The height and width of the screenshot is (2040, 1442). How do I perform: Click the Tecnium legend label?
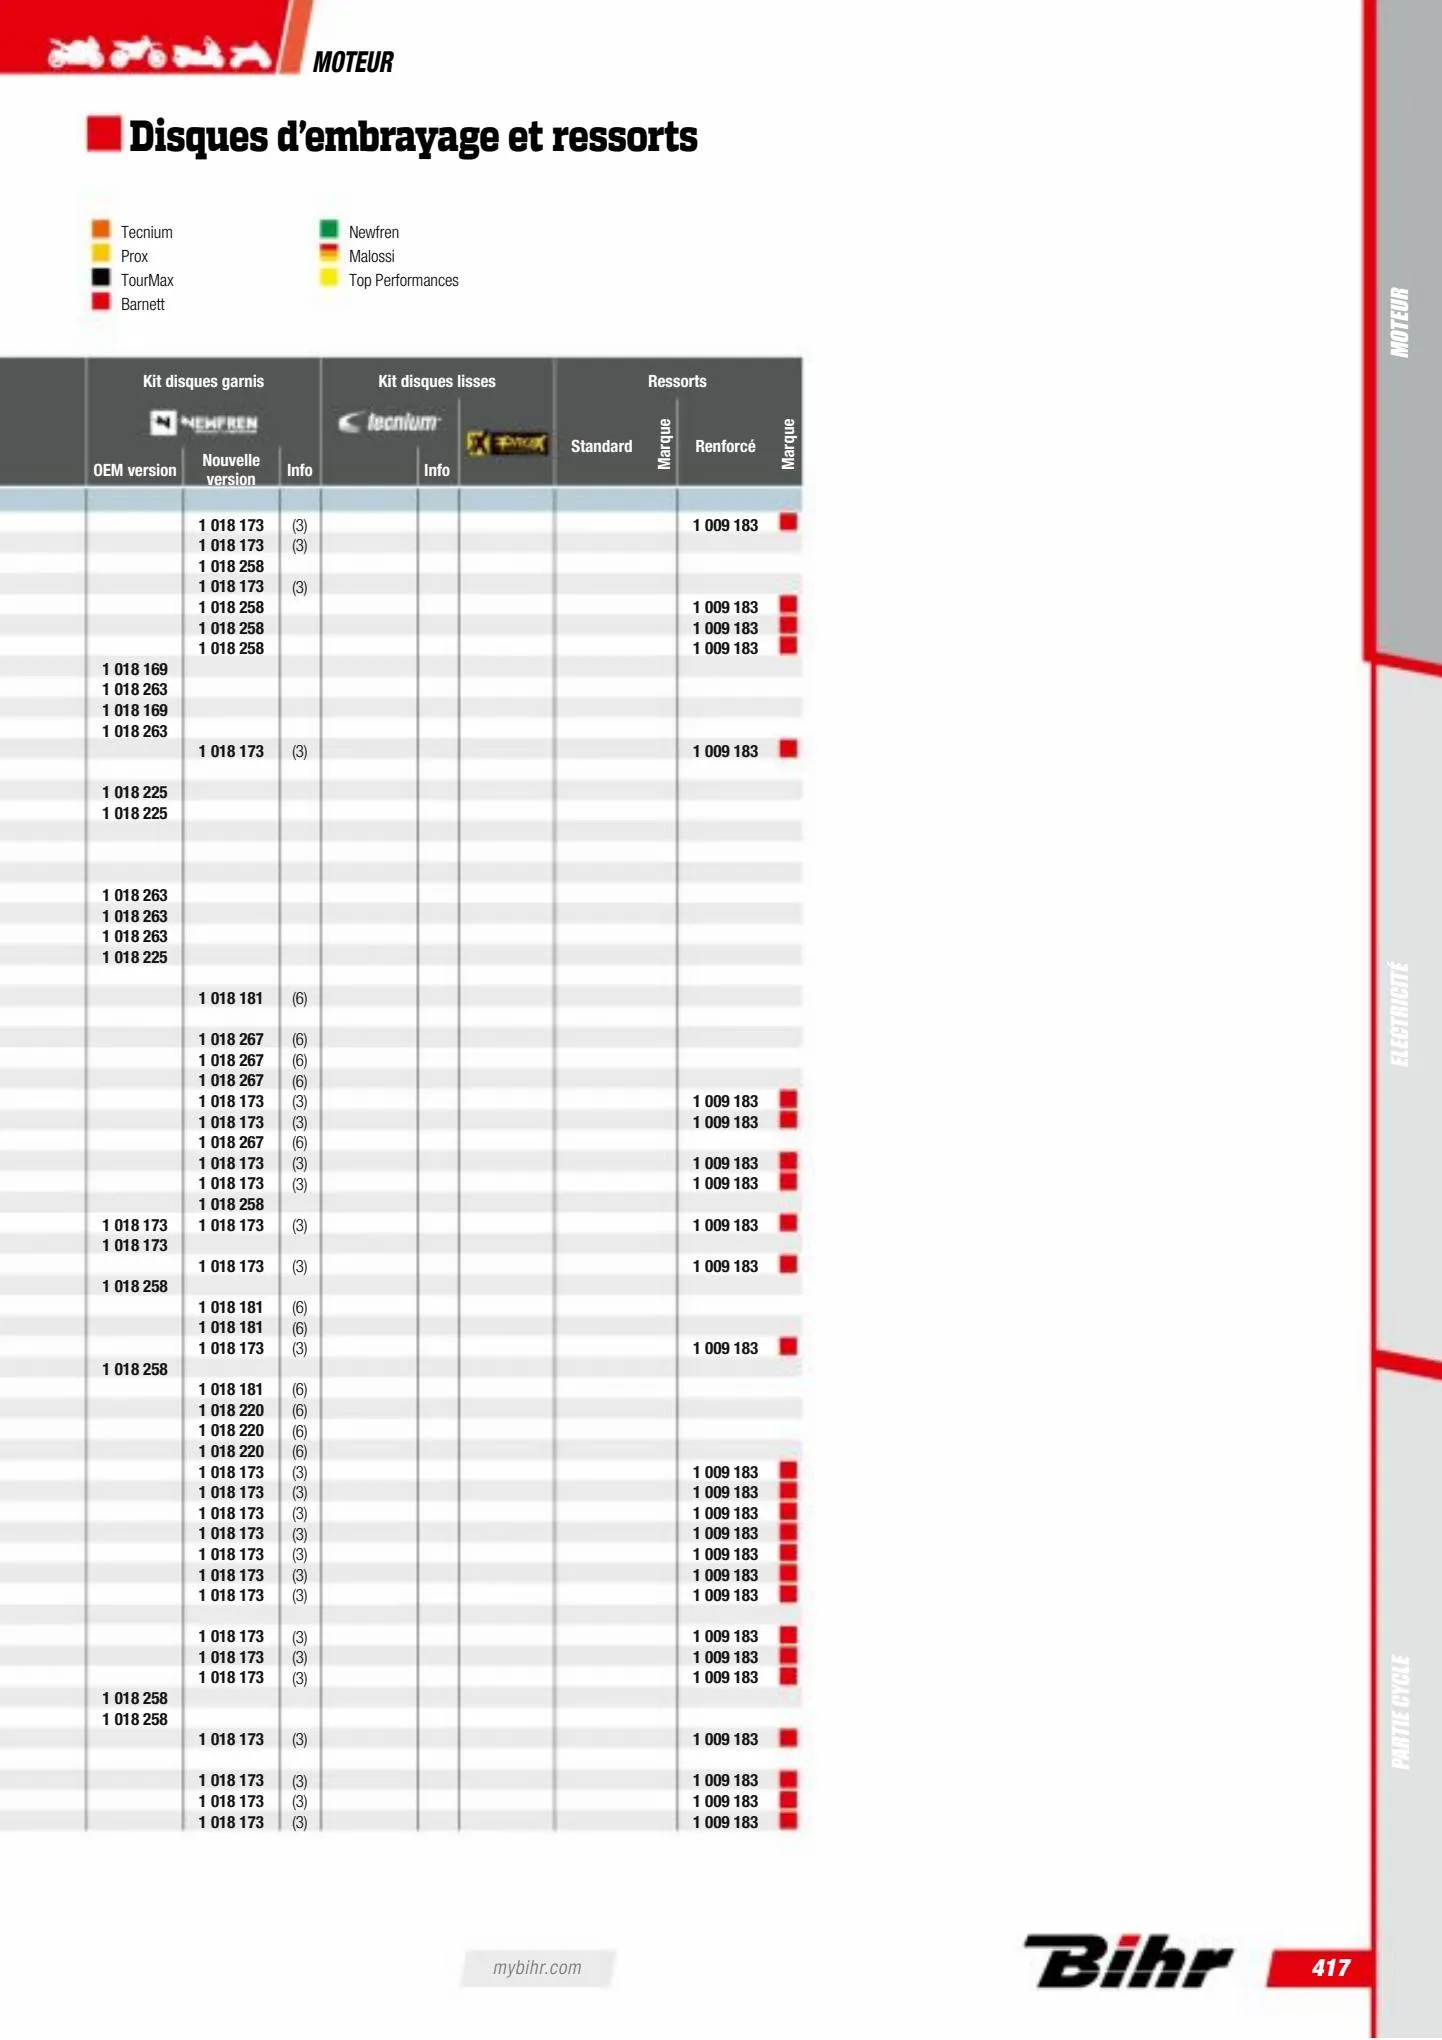click(x=147, y=232)
